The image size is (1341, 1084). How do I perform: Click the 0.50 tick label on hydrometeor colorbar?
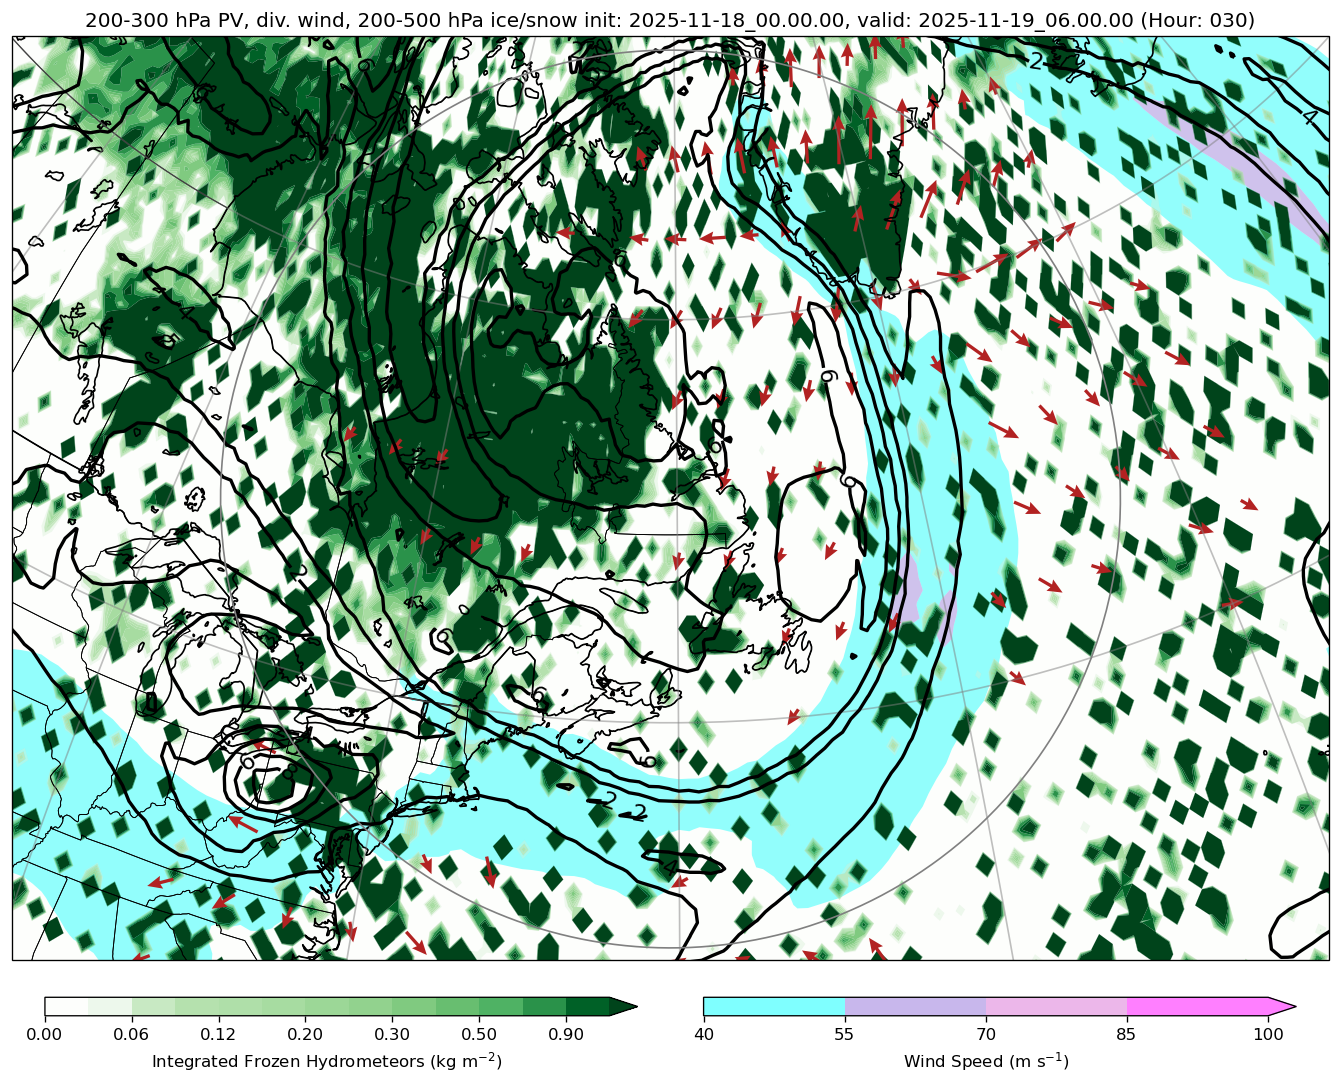pyautogui.click(x=479, y=1034)
